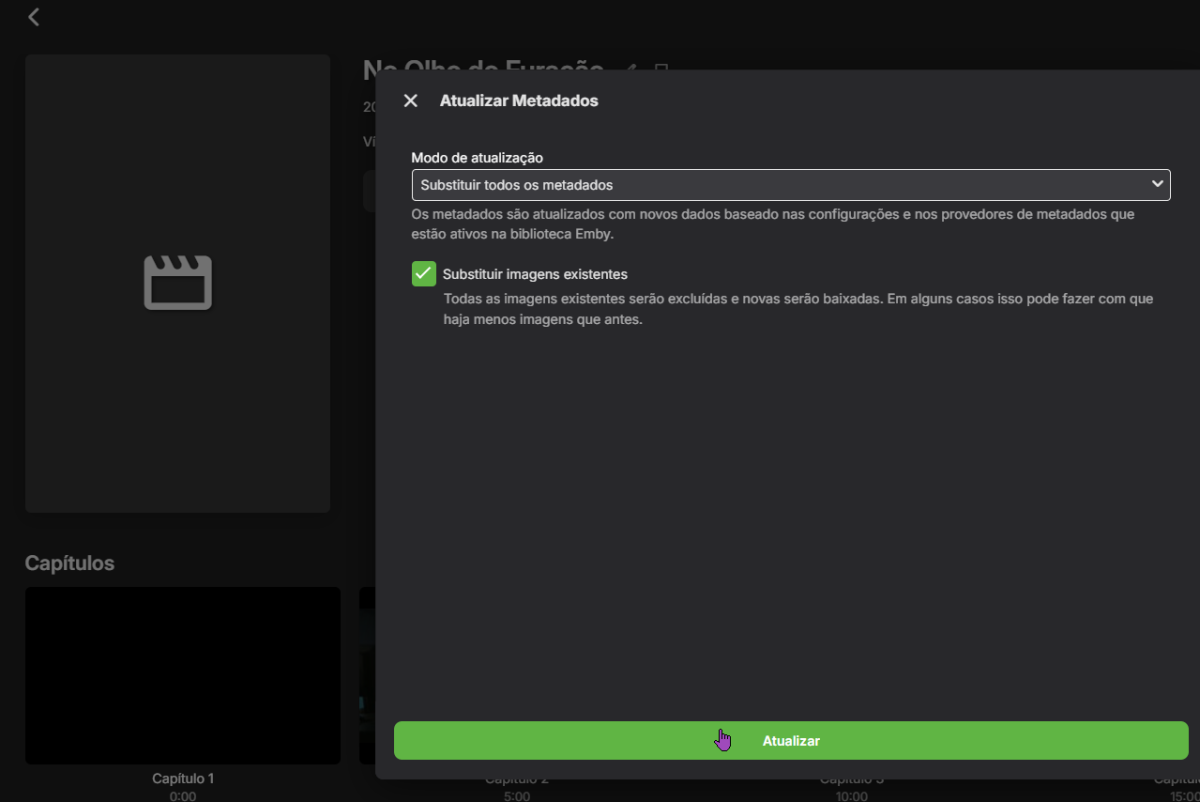Toggle the green replace images checkbox
The image size is (1200, 802).
pyautogui.click(x=425, y=273)
